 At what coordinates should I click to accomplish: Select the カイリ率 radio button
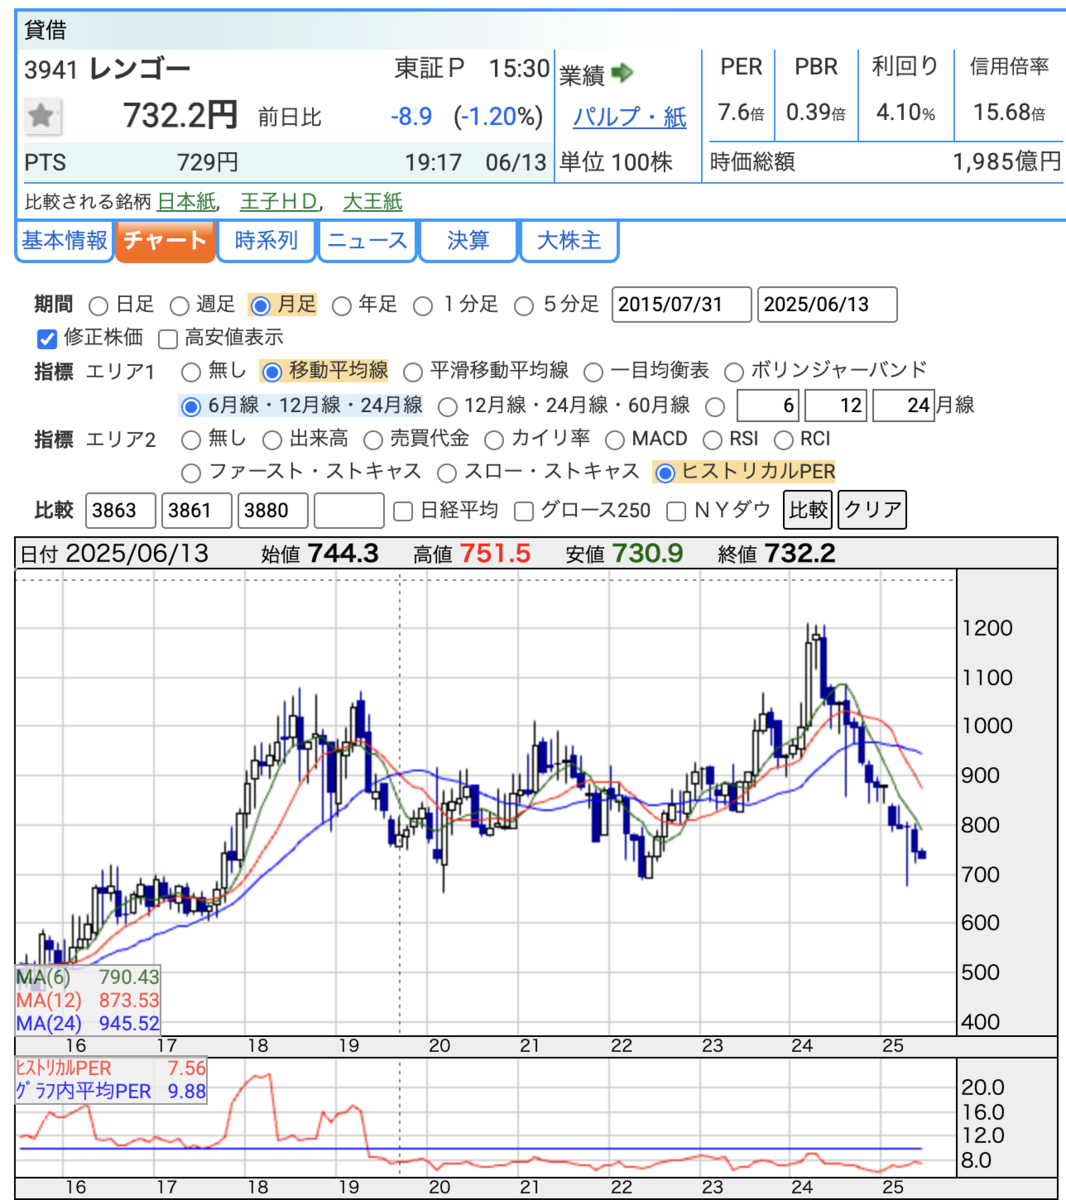[494, 440]
